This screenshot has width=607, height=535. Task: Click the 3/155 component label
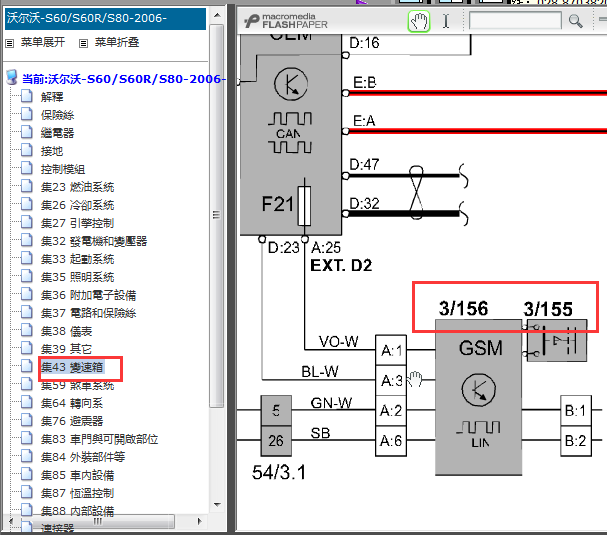tap(548, 309)
